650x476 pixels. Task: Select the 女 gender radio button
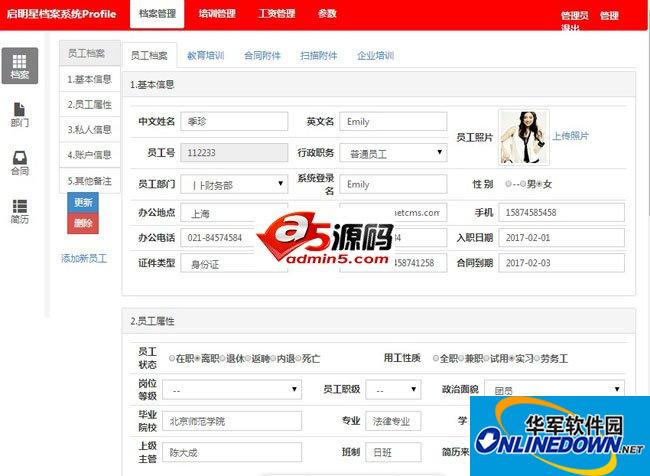(540, 184)
